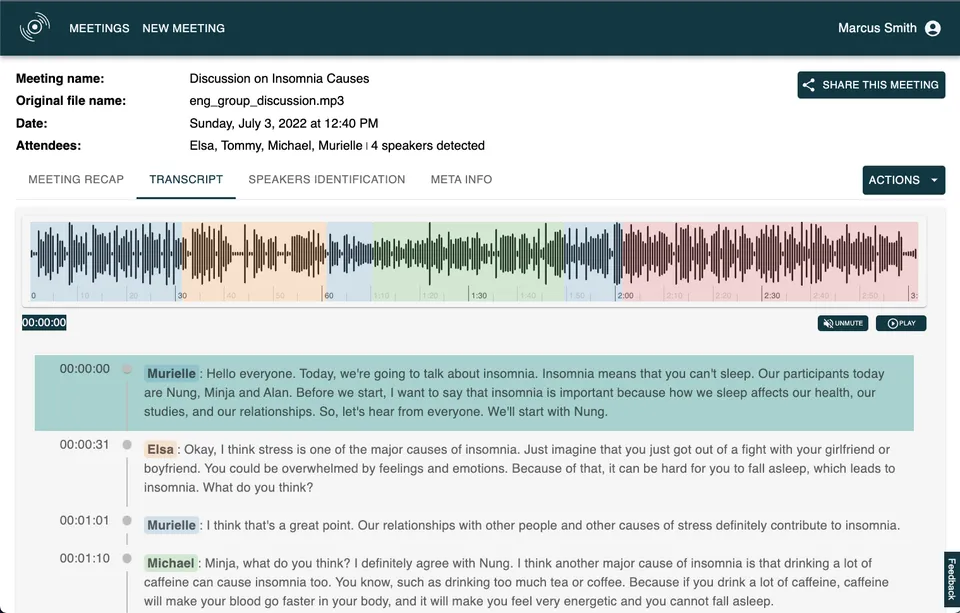Click the timeline dot beside 00:01:01
Viewport: 960px width, 613px height.
tap(127, 521)
